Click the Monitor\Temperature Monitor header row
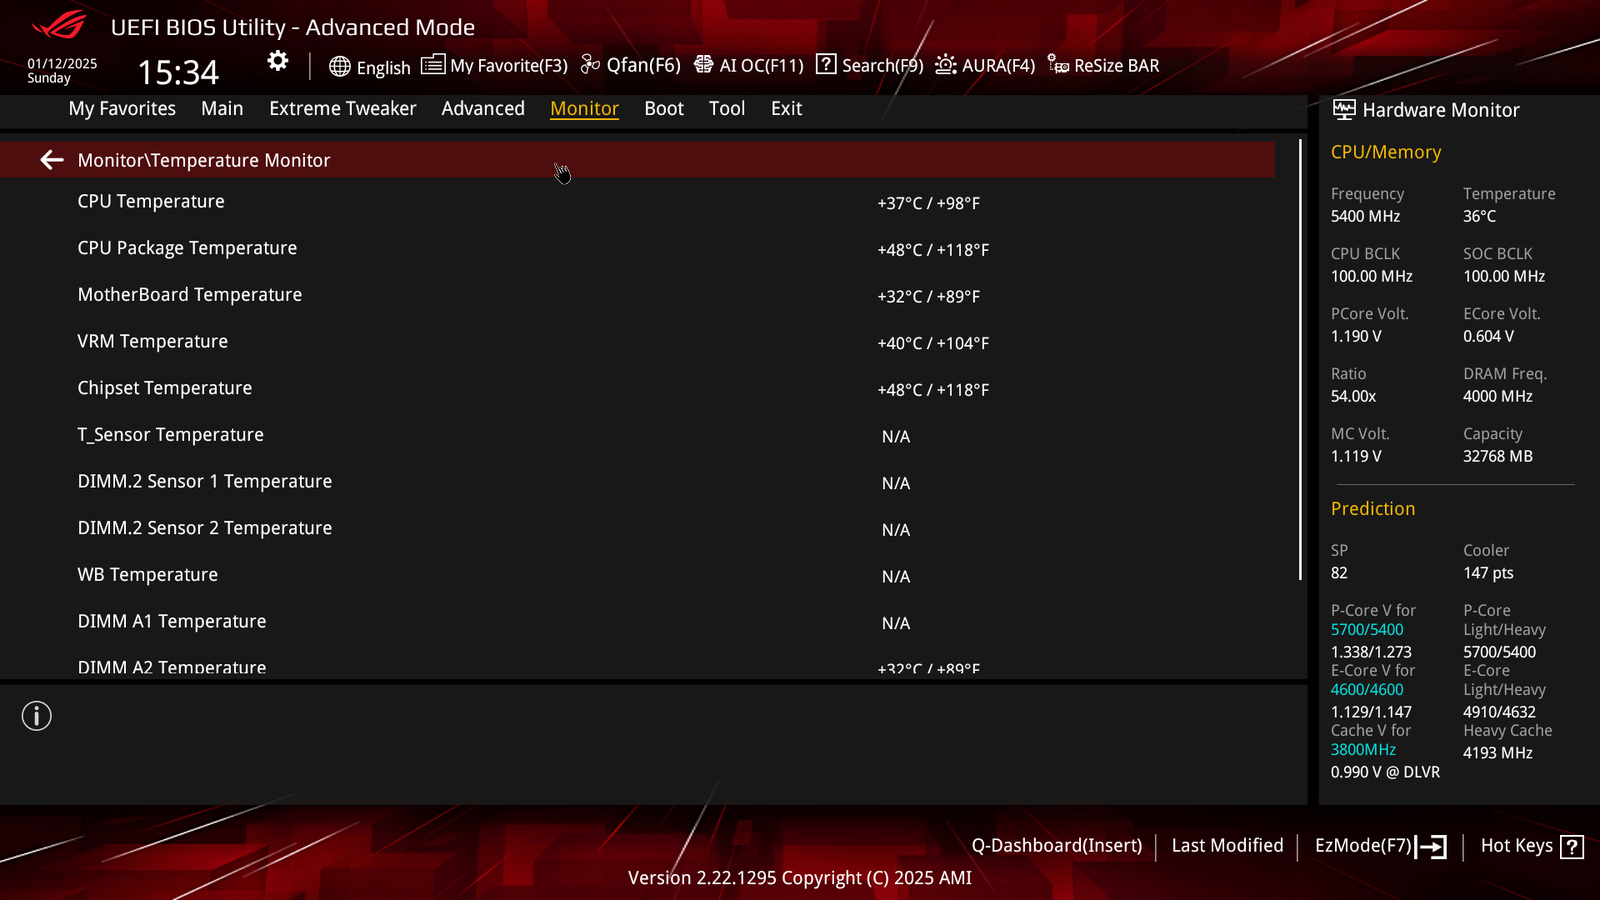Viewport: 1600px width, 900px height. point(637,160)
